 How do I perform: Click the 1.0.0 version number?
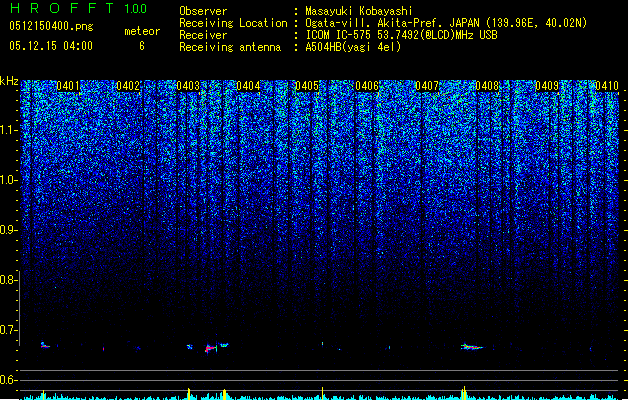[135, 9]
